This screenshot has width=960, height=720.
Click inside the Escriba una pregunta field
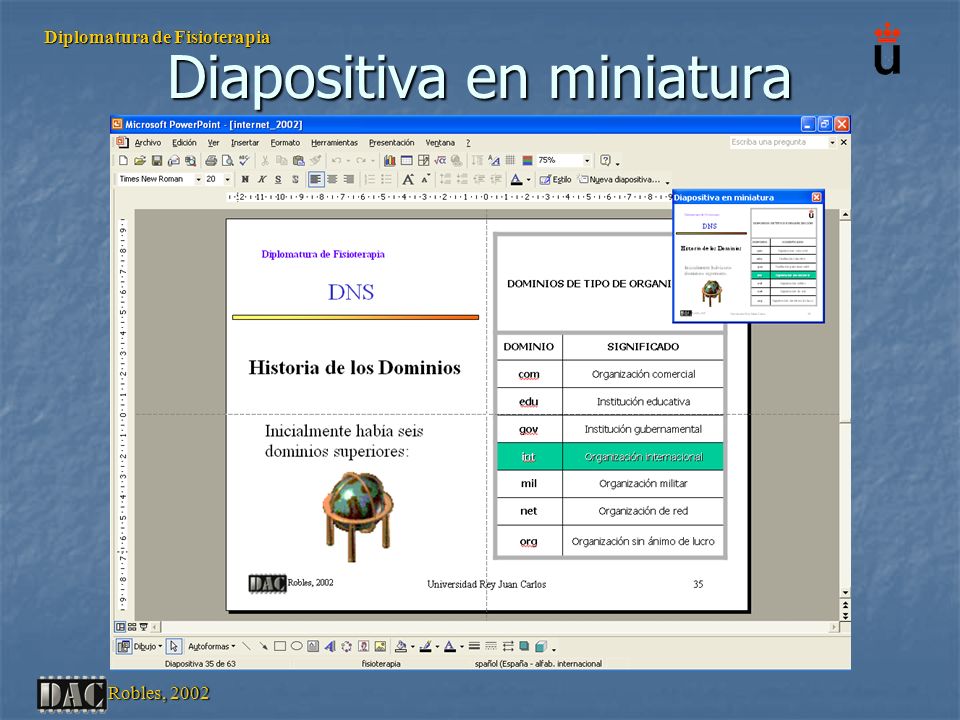(x=778, y=142)
